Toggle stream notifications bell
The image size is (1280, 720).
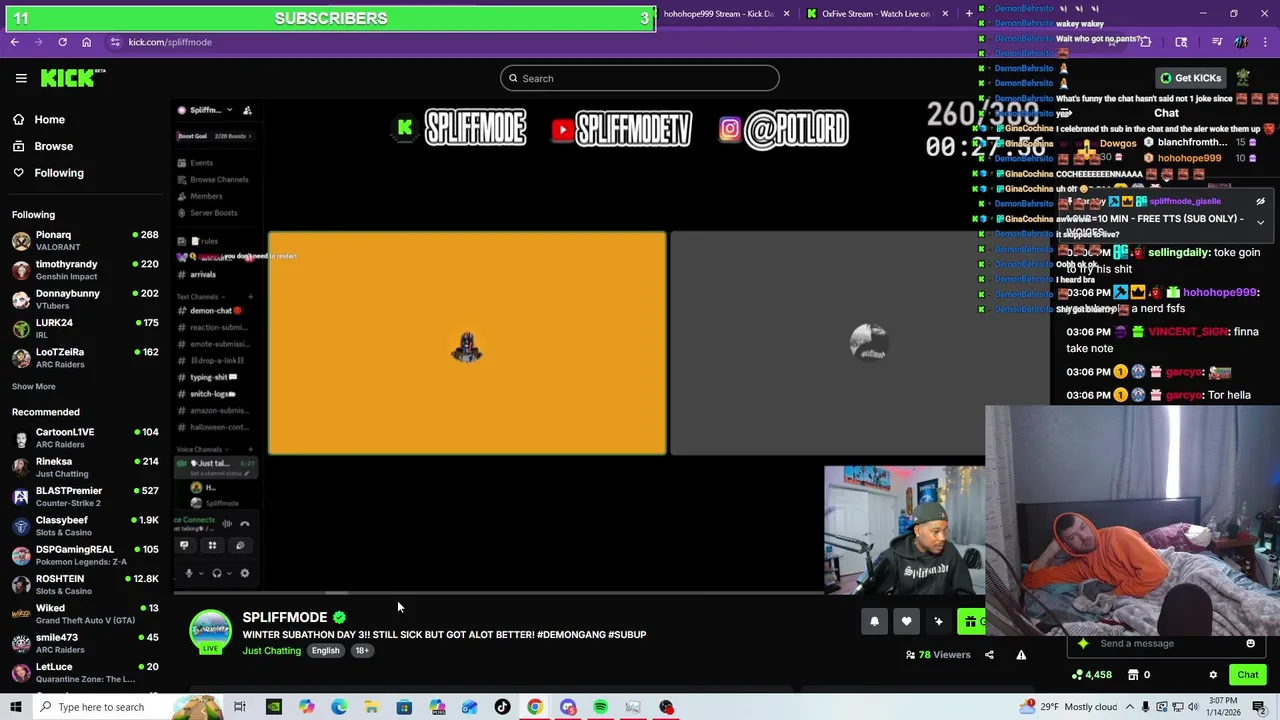874,622
